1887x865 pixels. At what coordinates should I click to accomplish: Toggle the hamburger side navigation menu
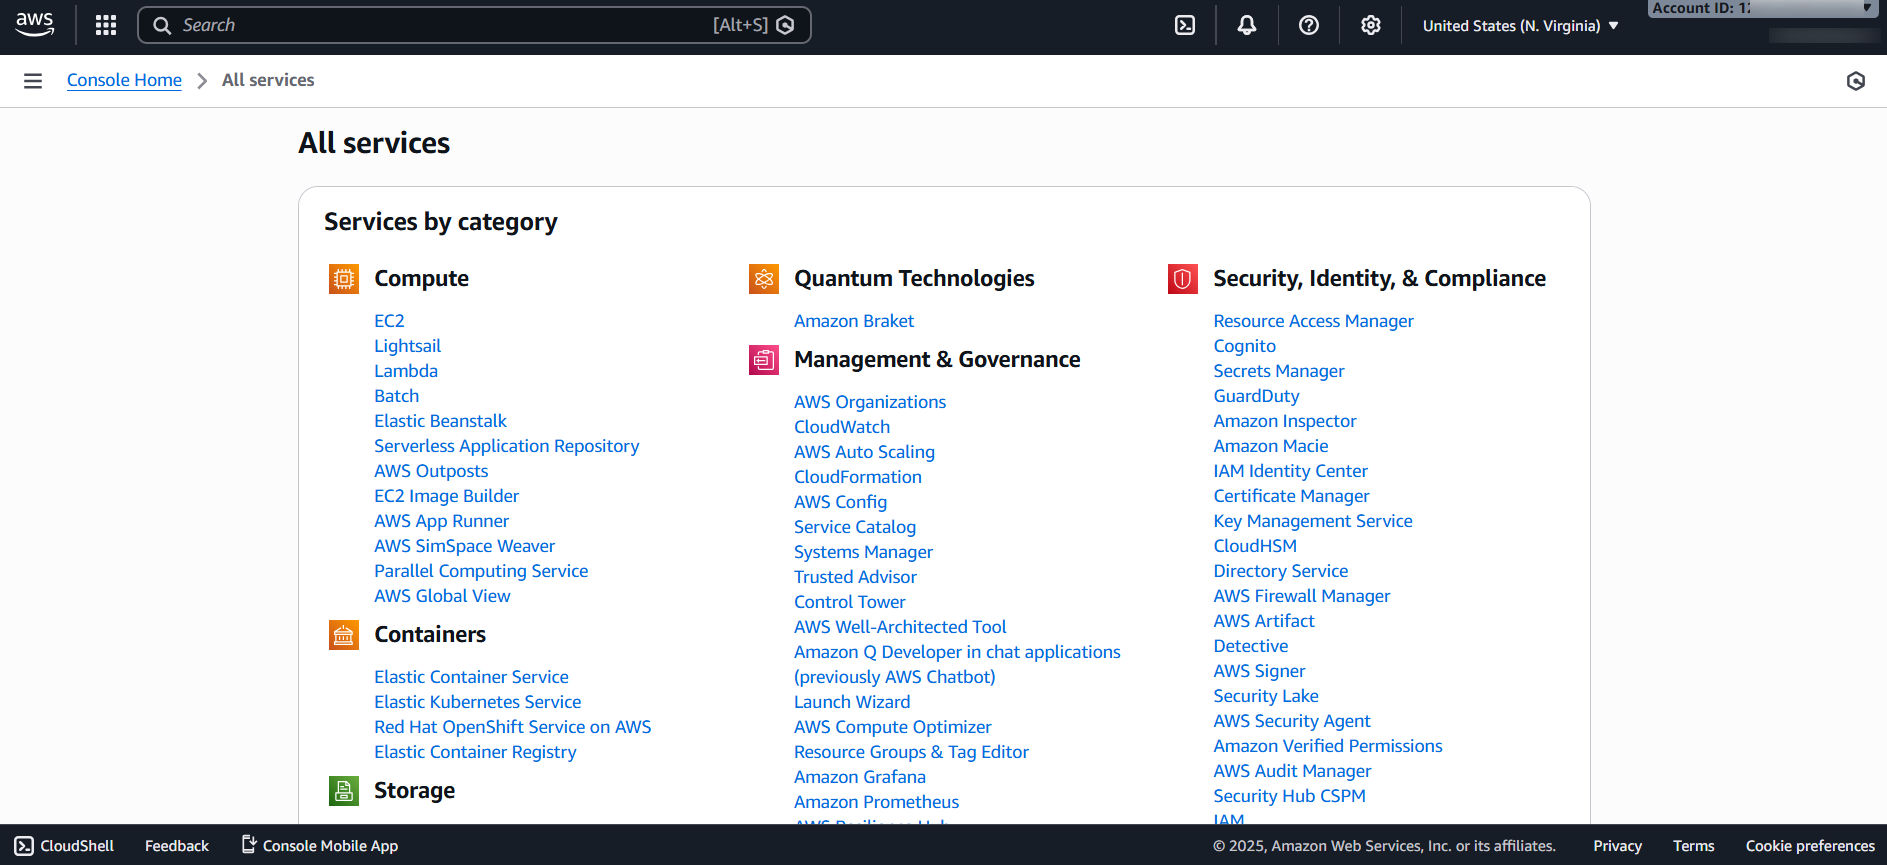(33, 81)
